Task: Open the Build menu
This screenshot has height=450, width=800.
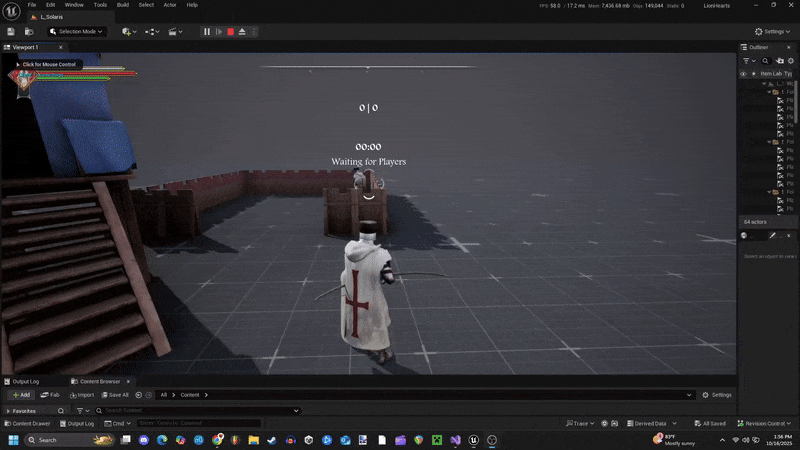Action: 122,5
